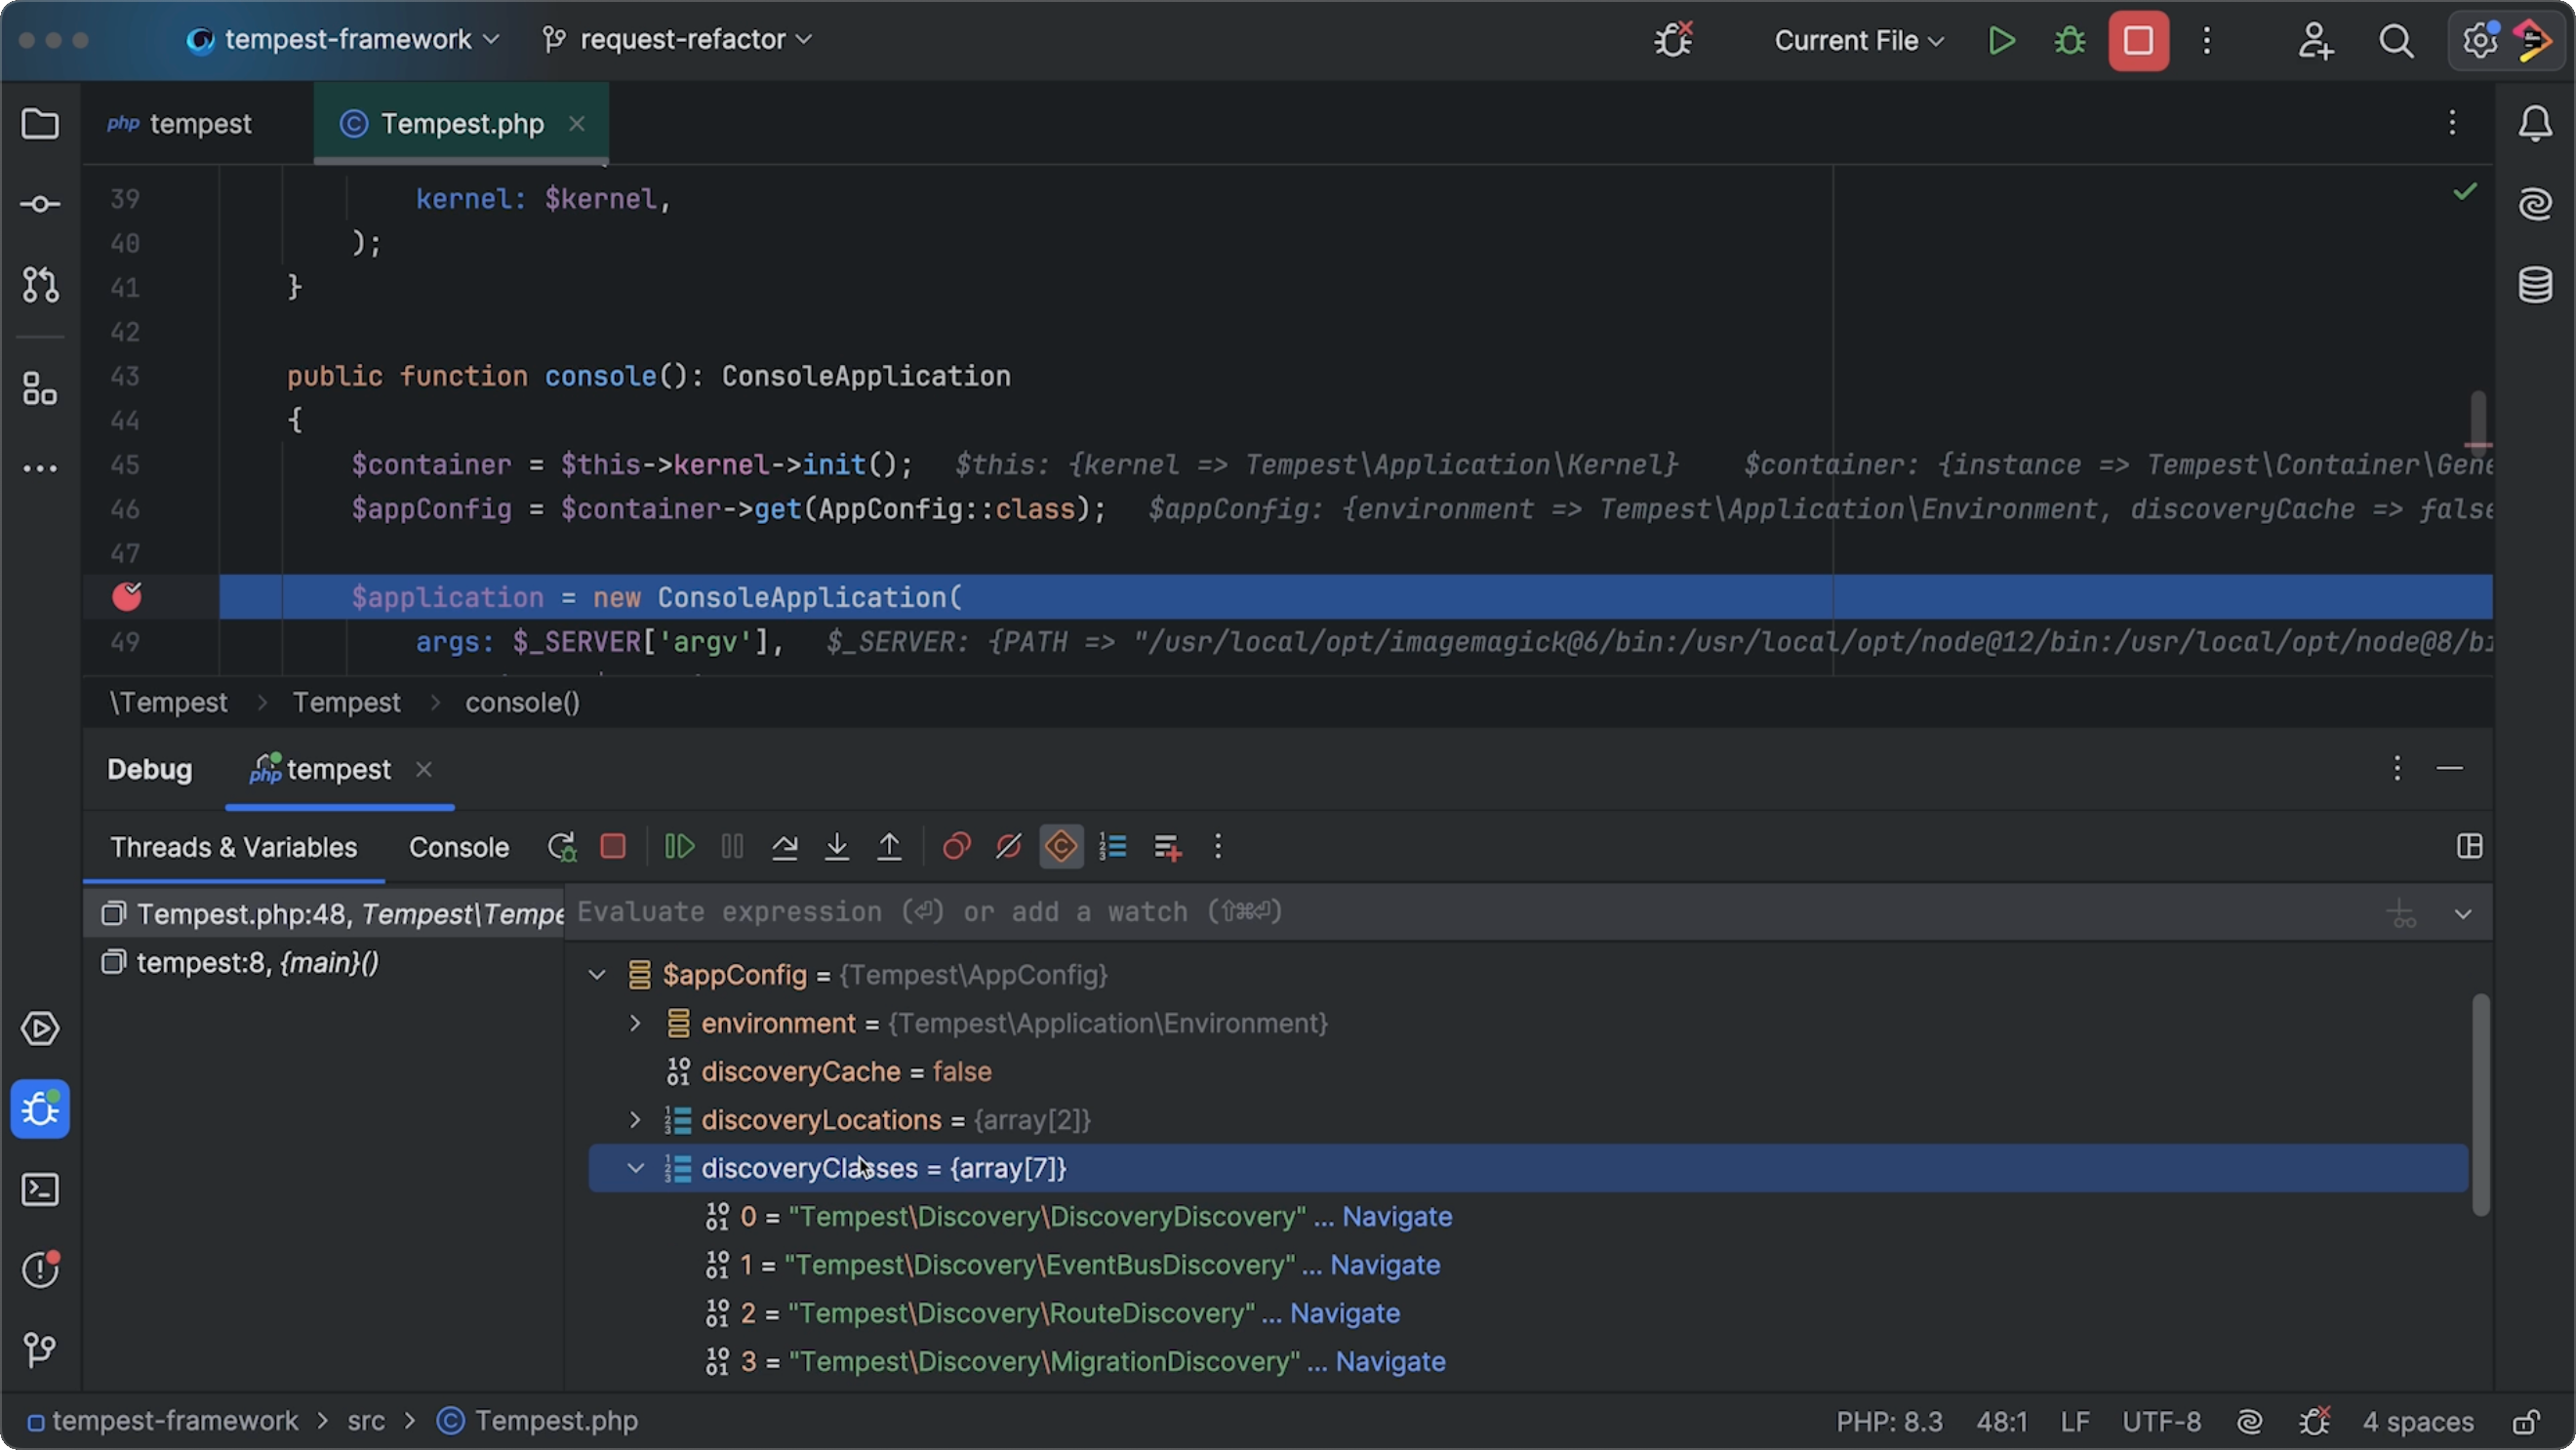Toggle the highlighted orange debugger option icon
Image resolution: width=2576 pixels, height=1450 pixels.
[x=1061, y=847]
